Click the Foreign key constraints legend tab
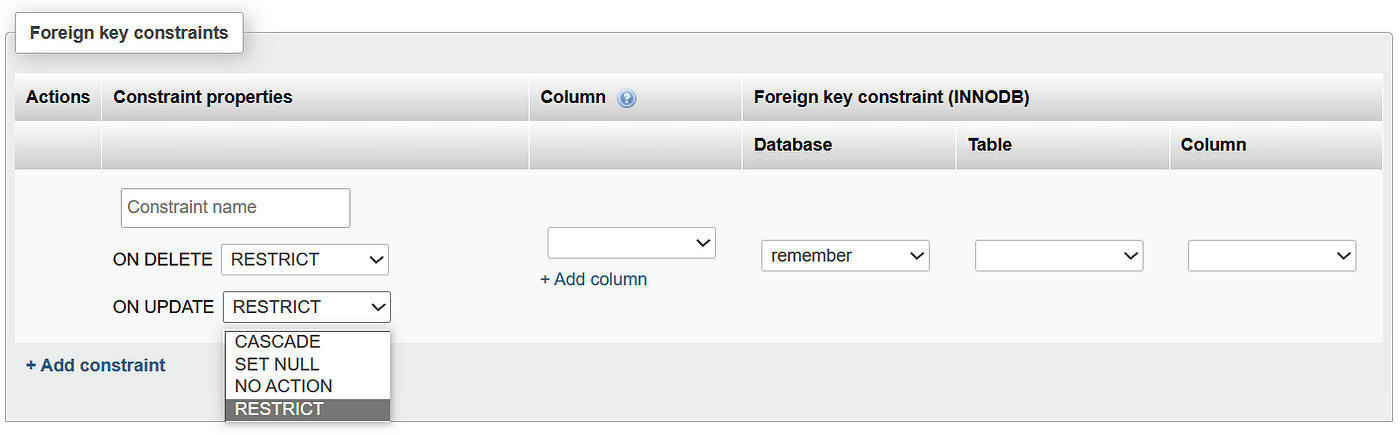This screenshot has height=435, width=1400. pyautogui.click(x=129, y=33)
